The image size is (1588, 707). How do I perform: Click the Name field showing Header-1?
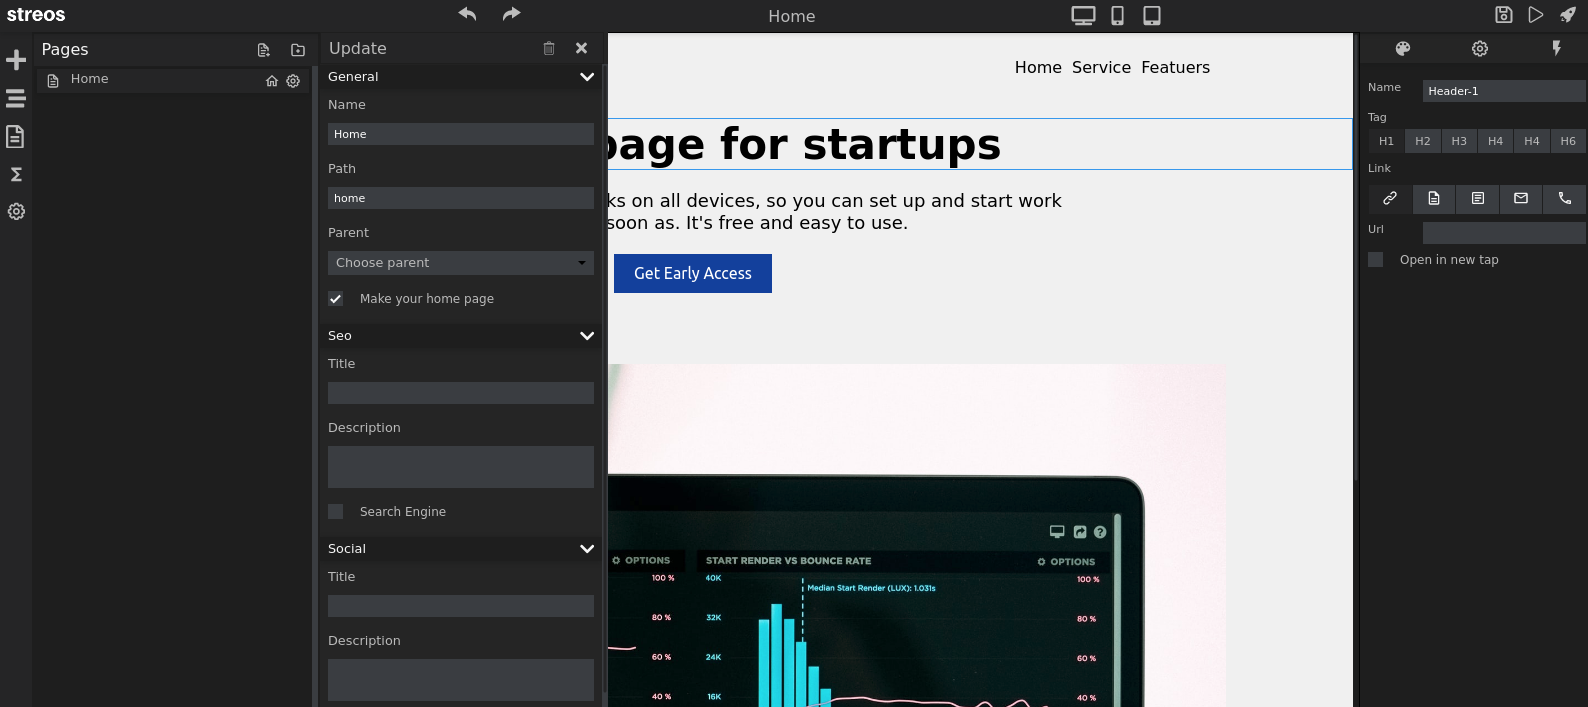(1504, 91)
